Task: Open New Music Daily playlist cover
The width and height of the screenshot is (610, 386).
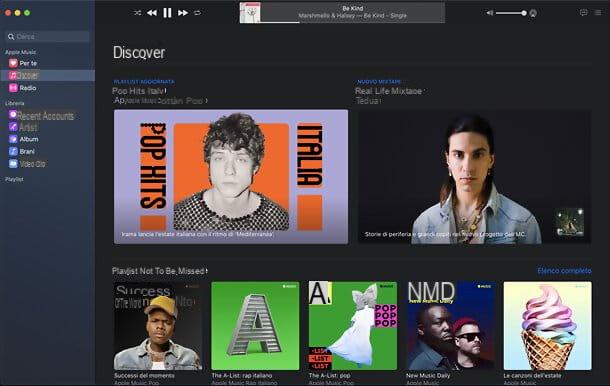Action: coord(450,326)
